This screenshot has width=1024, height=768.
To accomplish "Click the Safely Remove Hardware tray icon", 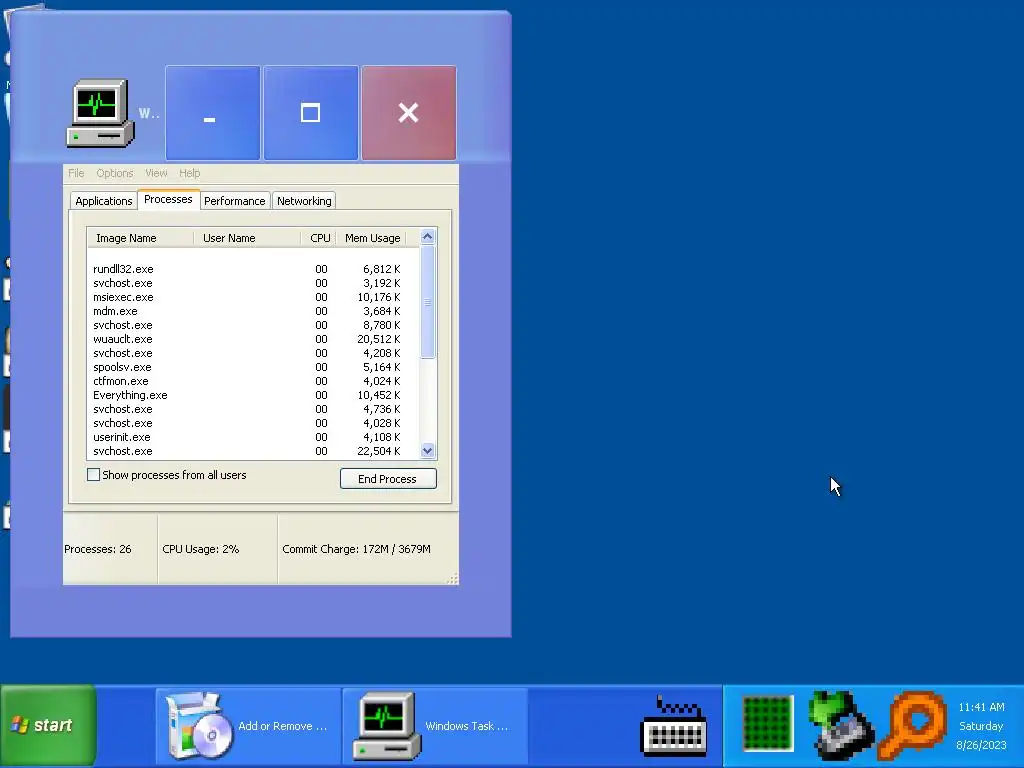I will coord(840,725).
